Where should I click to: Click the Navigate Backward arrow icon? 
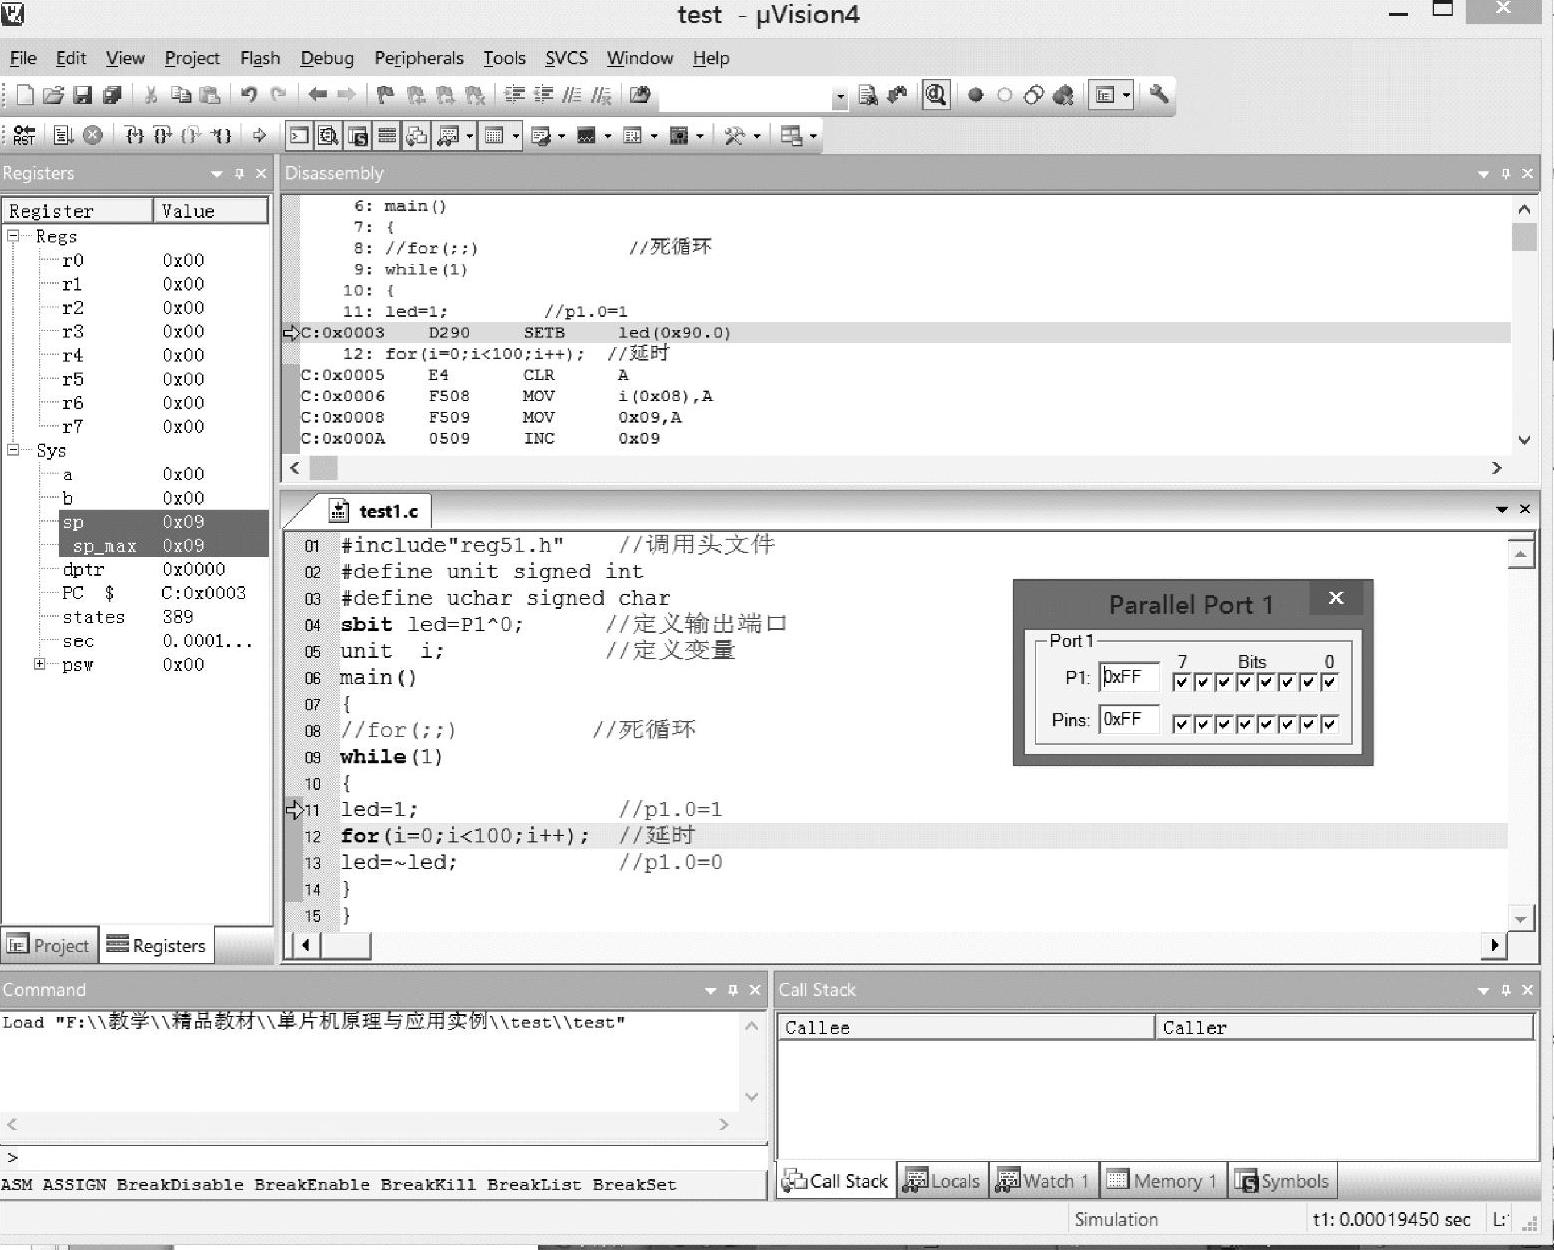(317, 95)
